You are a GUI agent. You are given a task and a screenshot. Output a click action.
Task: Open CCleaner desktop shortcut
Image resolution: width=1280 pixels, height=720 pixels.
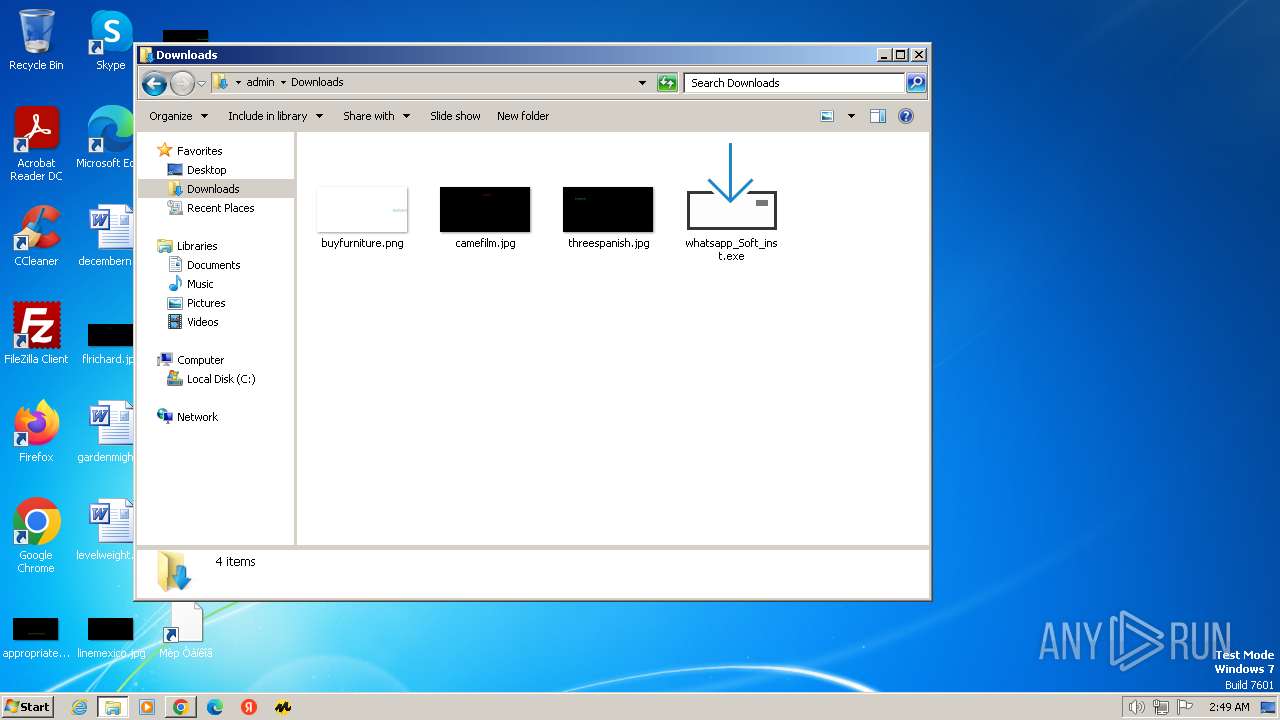(36, 236)
